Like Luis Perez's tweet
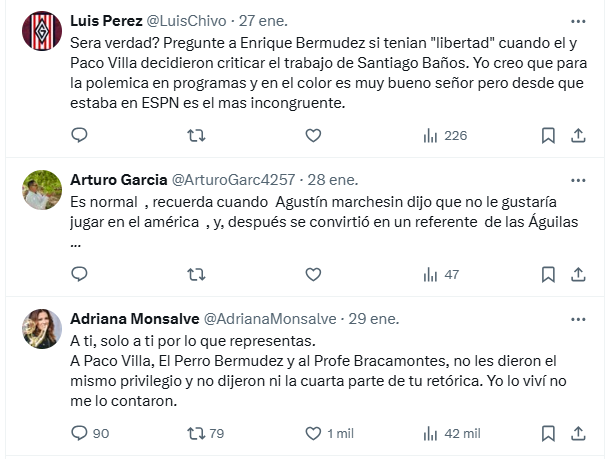 tap(314, 136)
